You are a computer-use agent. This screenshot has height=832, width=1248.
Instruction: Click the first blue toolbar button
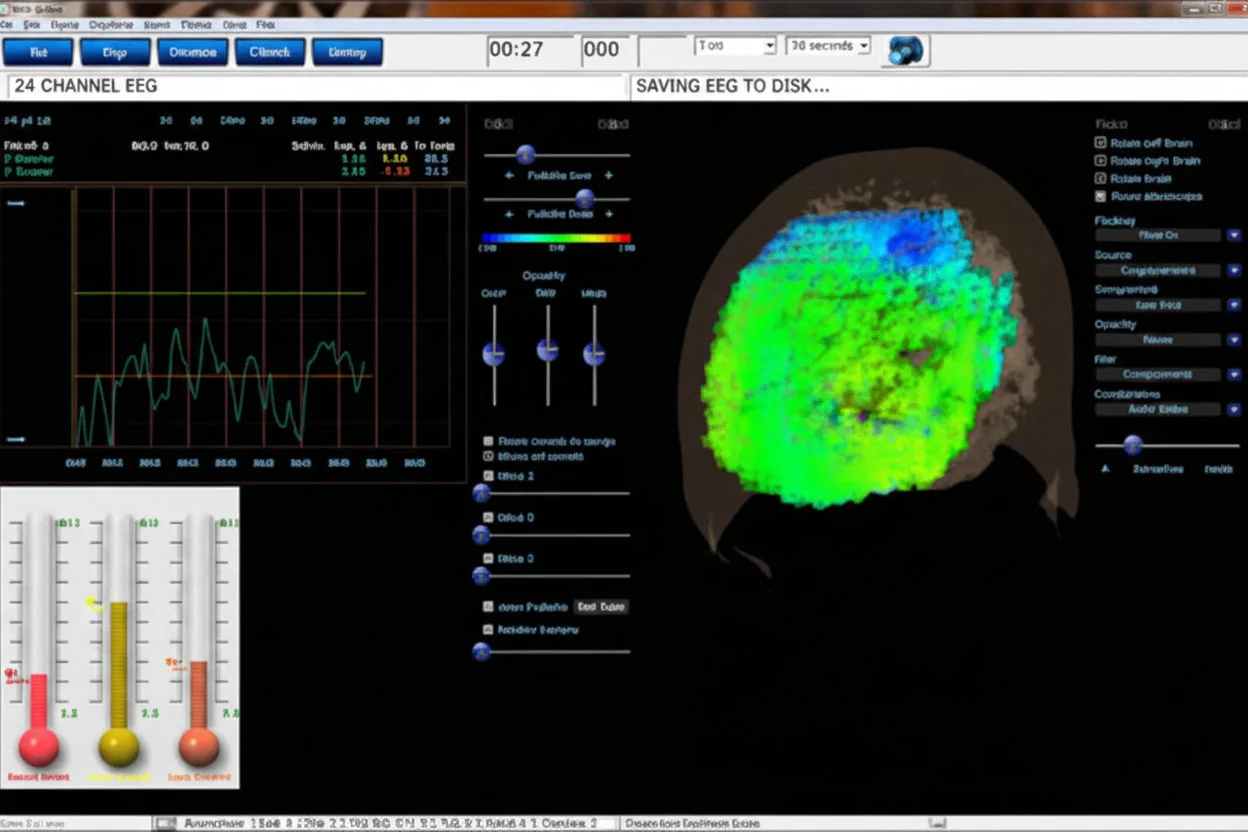pyautogui.click(x=38, y=52)
